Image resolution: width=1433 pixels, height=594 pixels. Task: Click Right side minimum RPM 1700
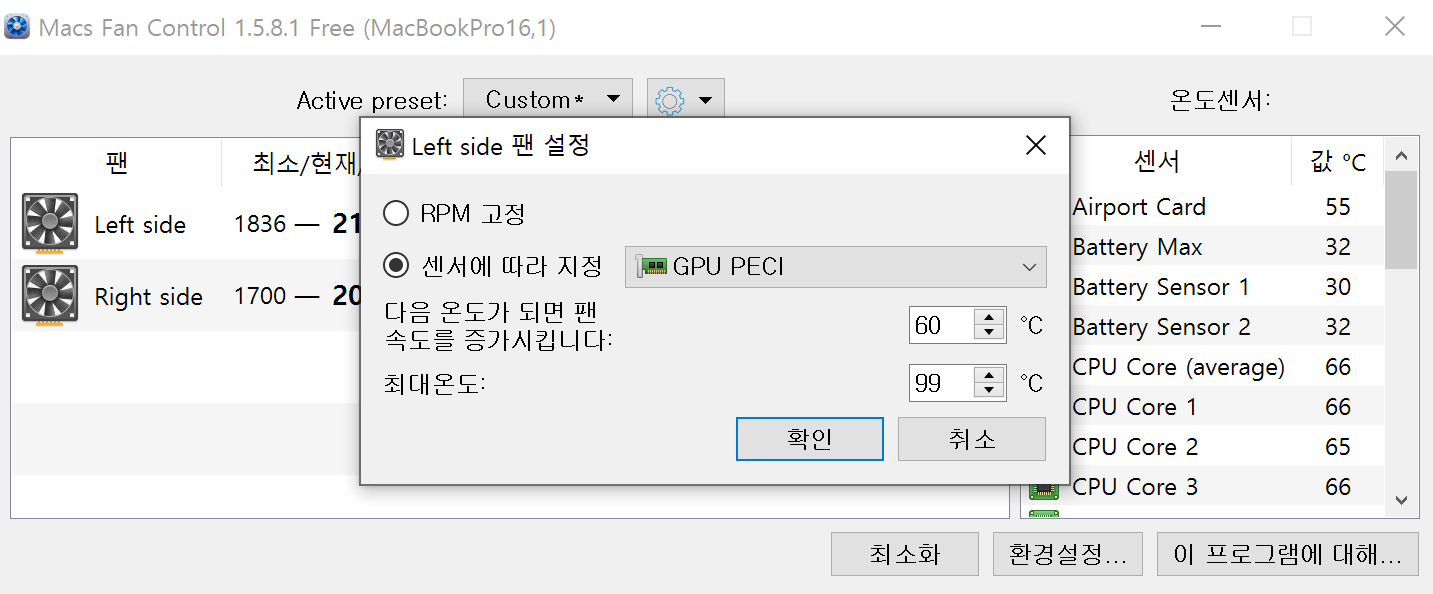click(260, 296)
